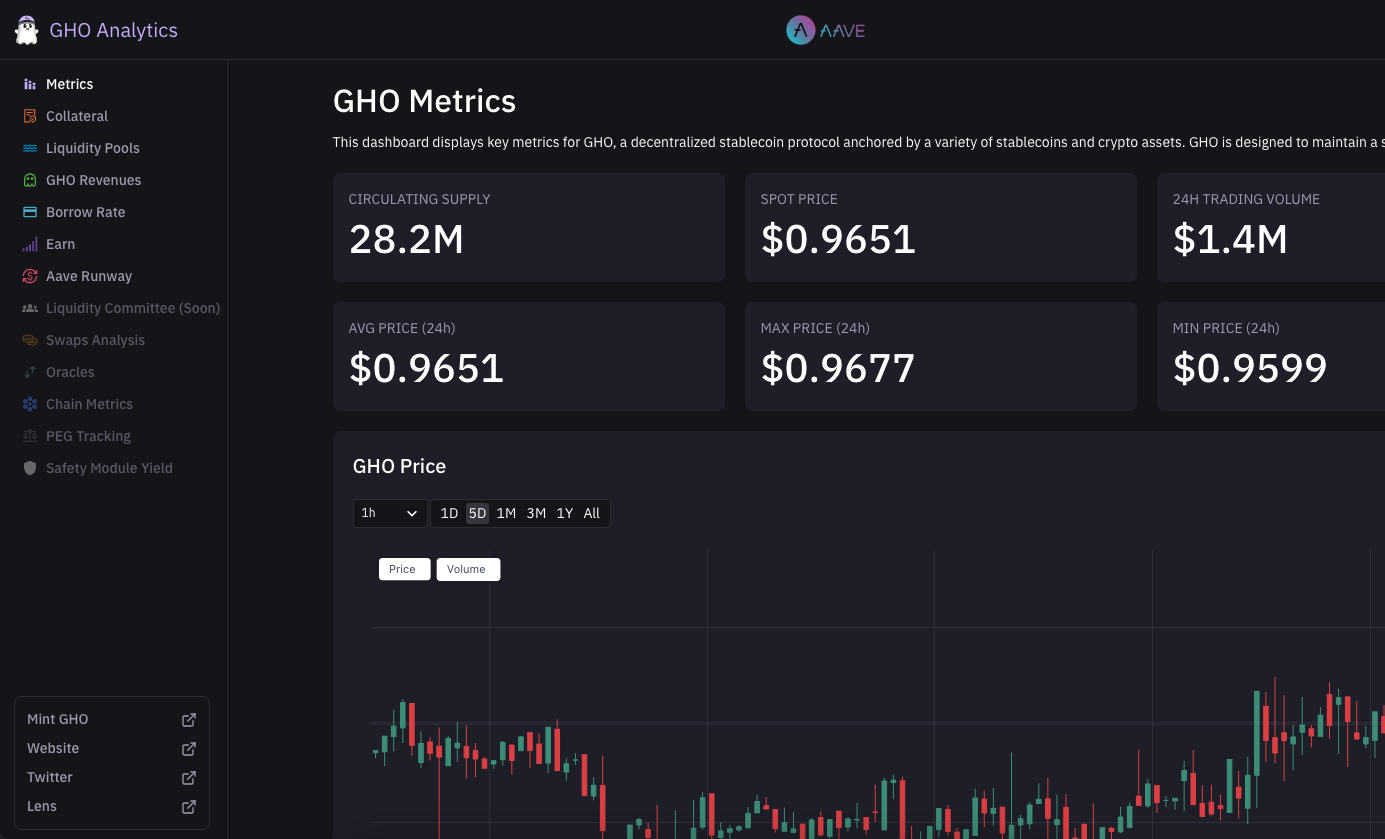Click the Aave Runway icon

[x=30, y=277]
